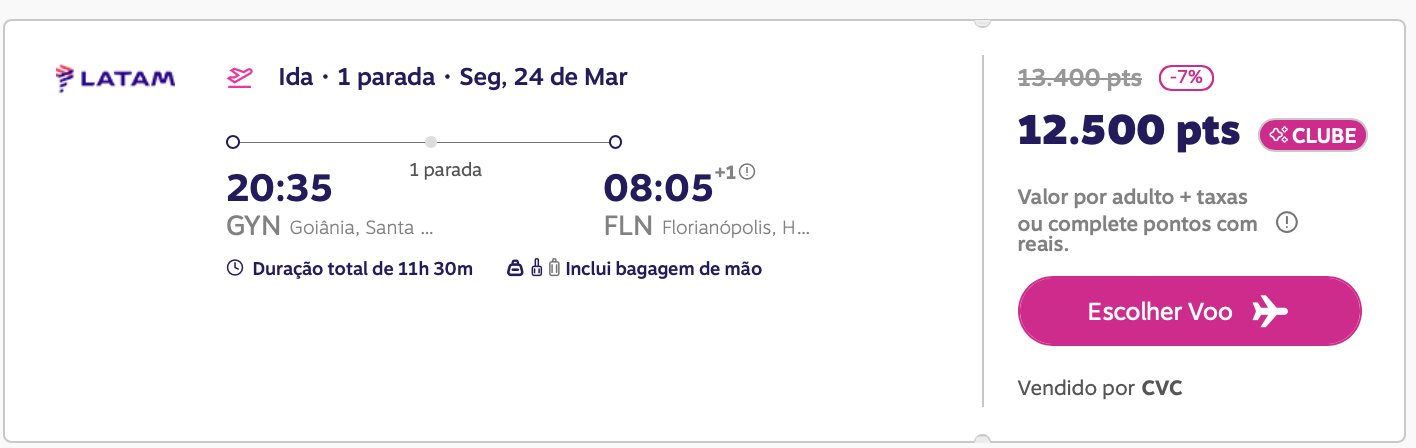
Task: Click the LATAM airline logo
Action: pos(115,77)
